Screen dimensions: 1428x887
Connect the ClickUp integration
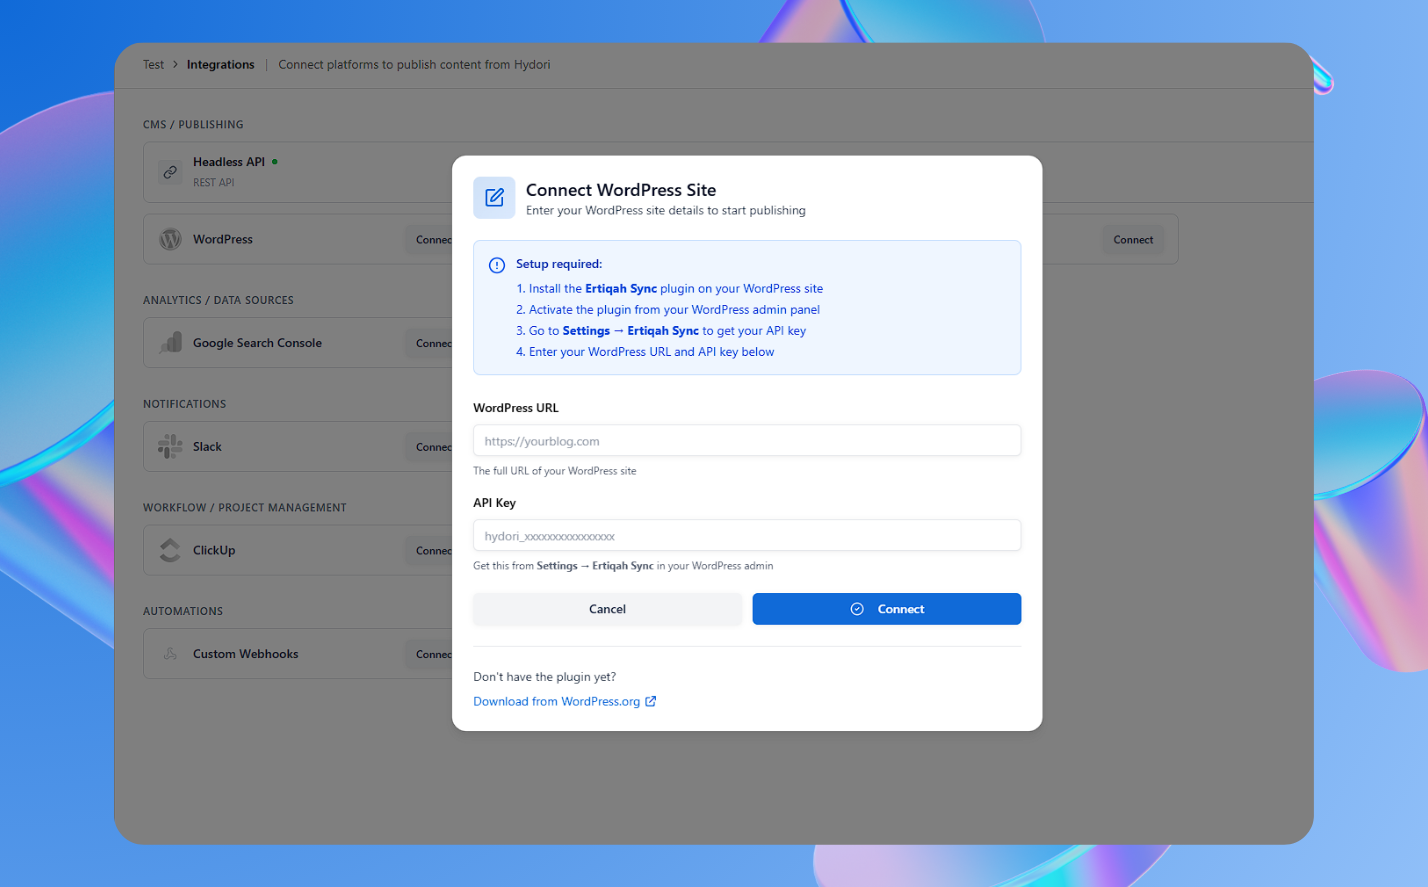click(429, 551)
